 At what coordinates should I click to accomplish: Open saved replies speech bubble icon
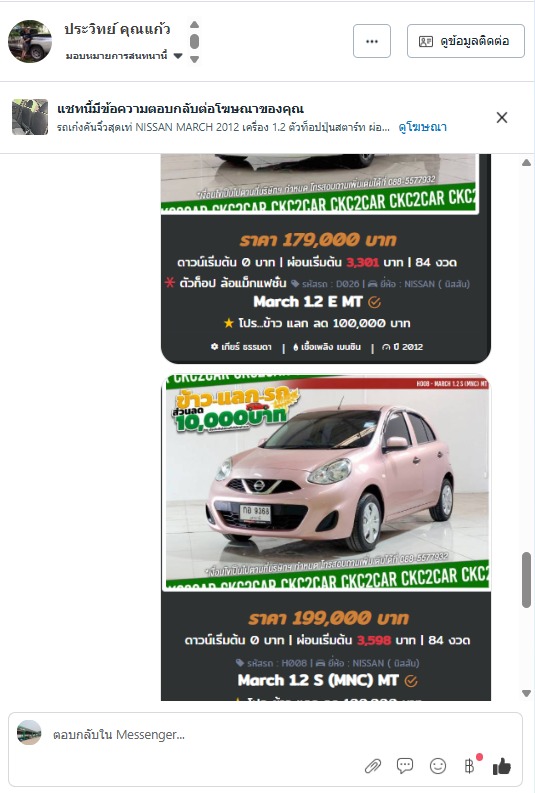tap(405, 766)
